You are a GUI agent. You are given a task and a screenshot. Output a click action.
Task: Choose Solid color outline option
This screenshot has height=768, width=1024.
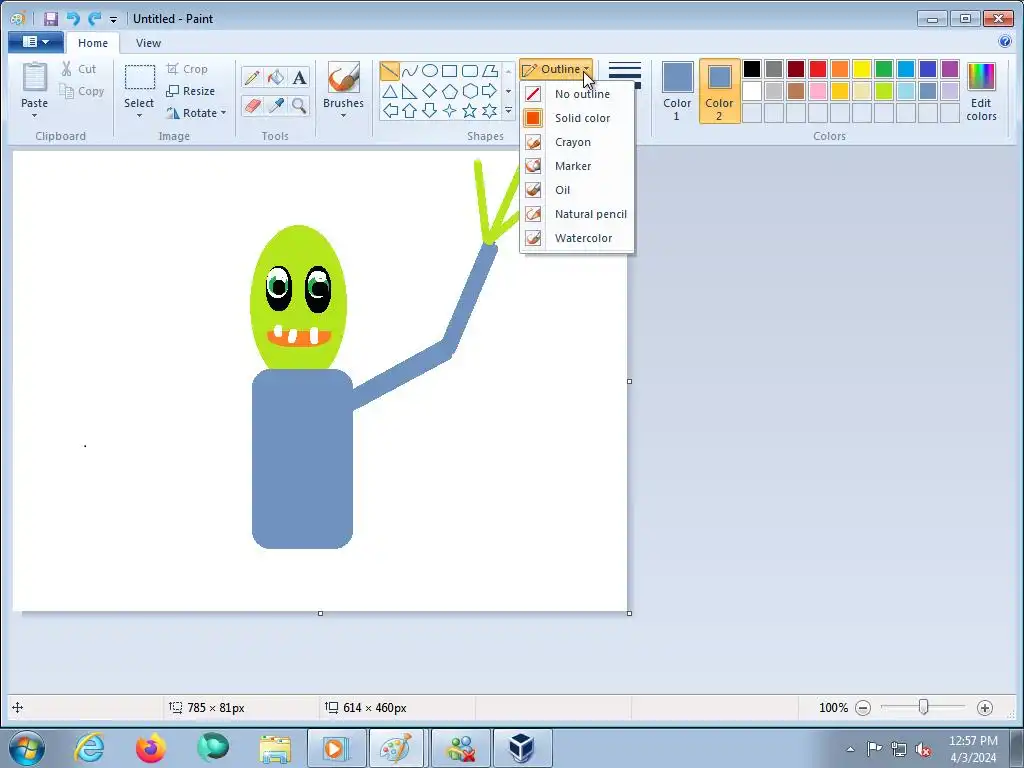point(577,118)
